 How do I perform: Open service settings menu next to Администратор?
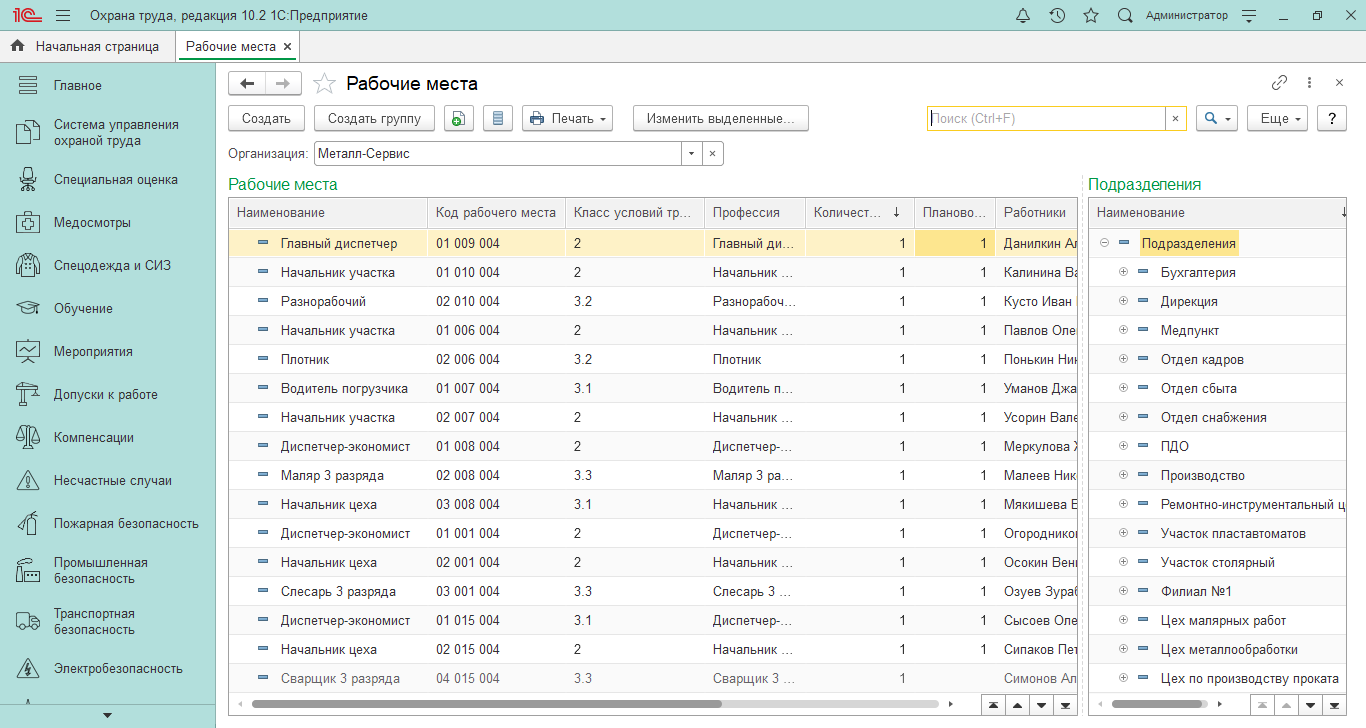coord(1248,16)
